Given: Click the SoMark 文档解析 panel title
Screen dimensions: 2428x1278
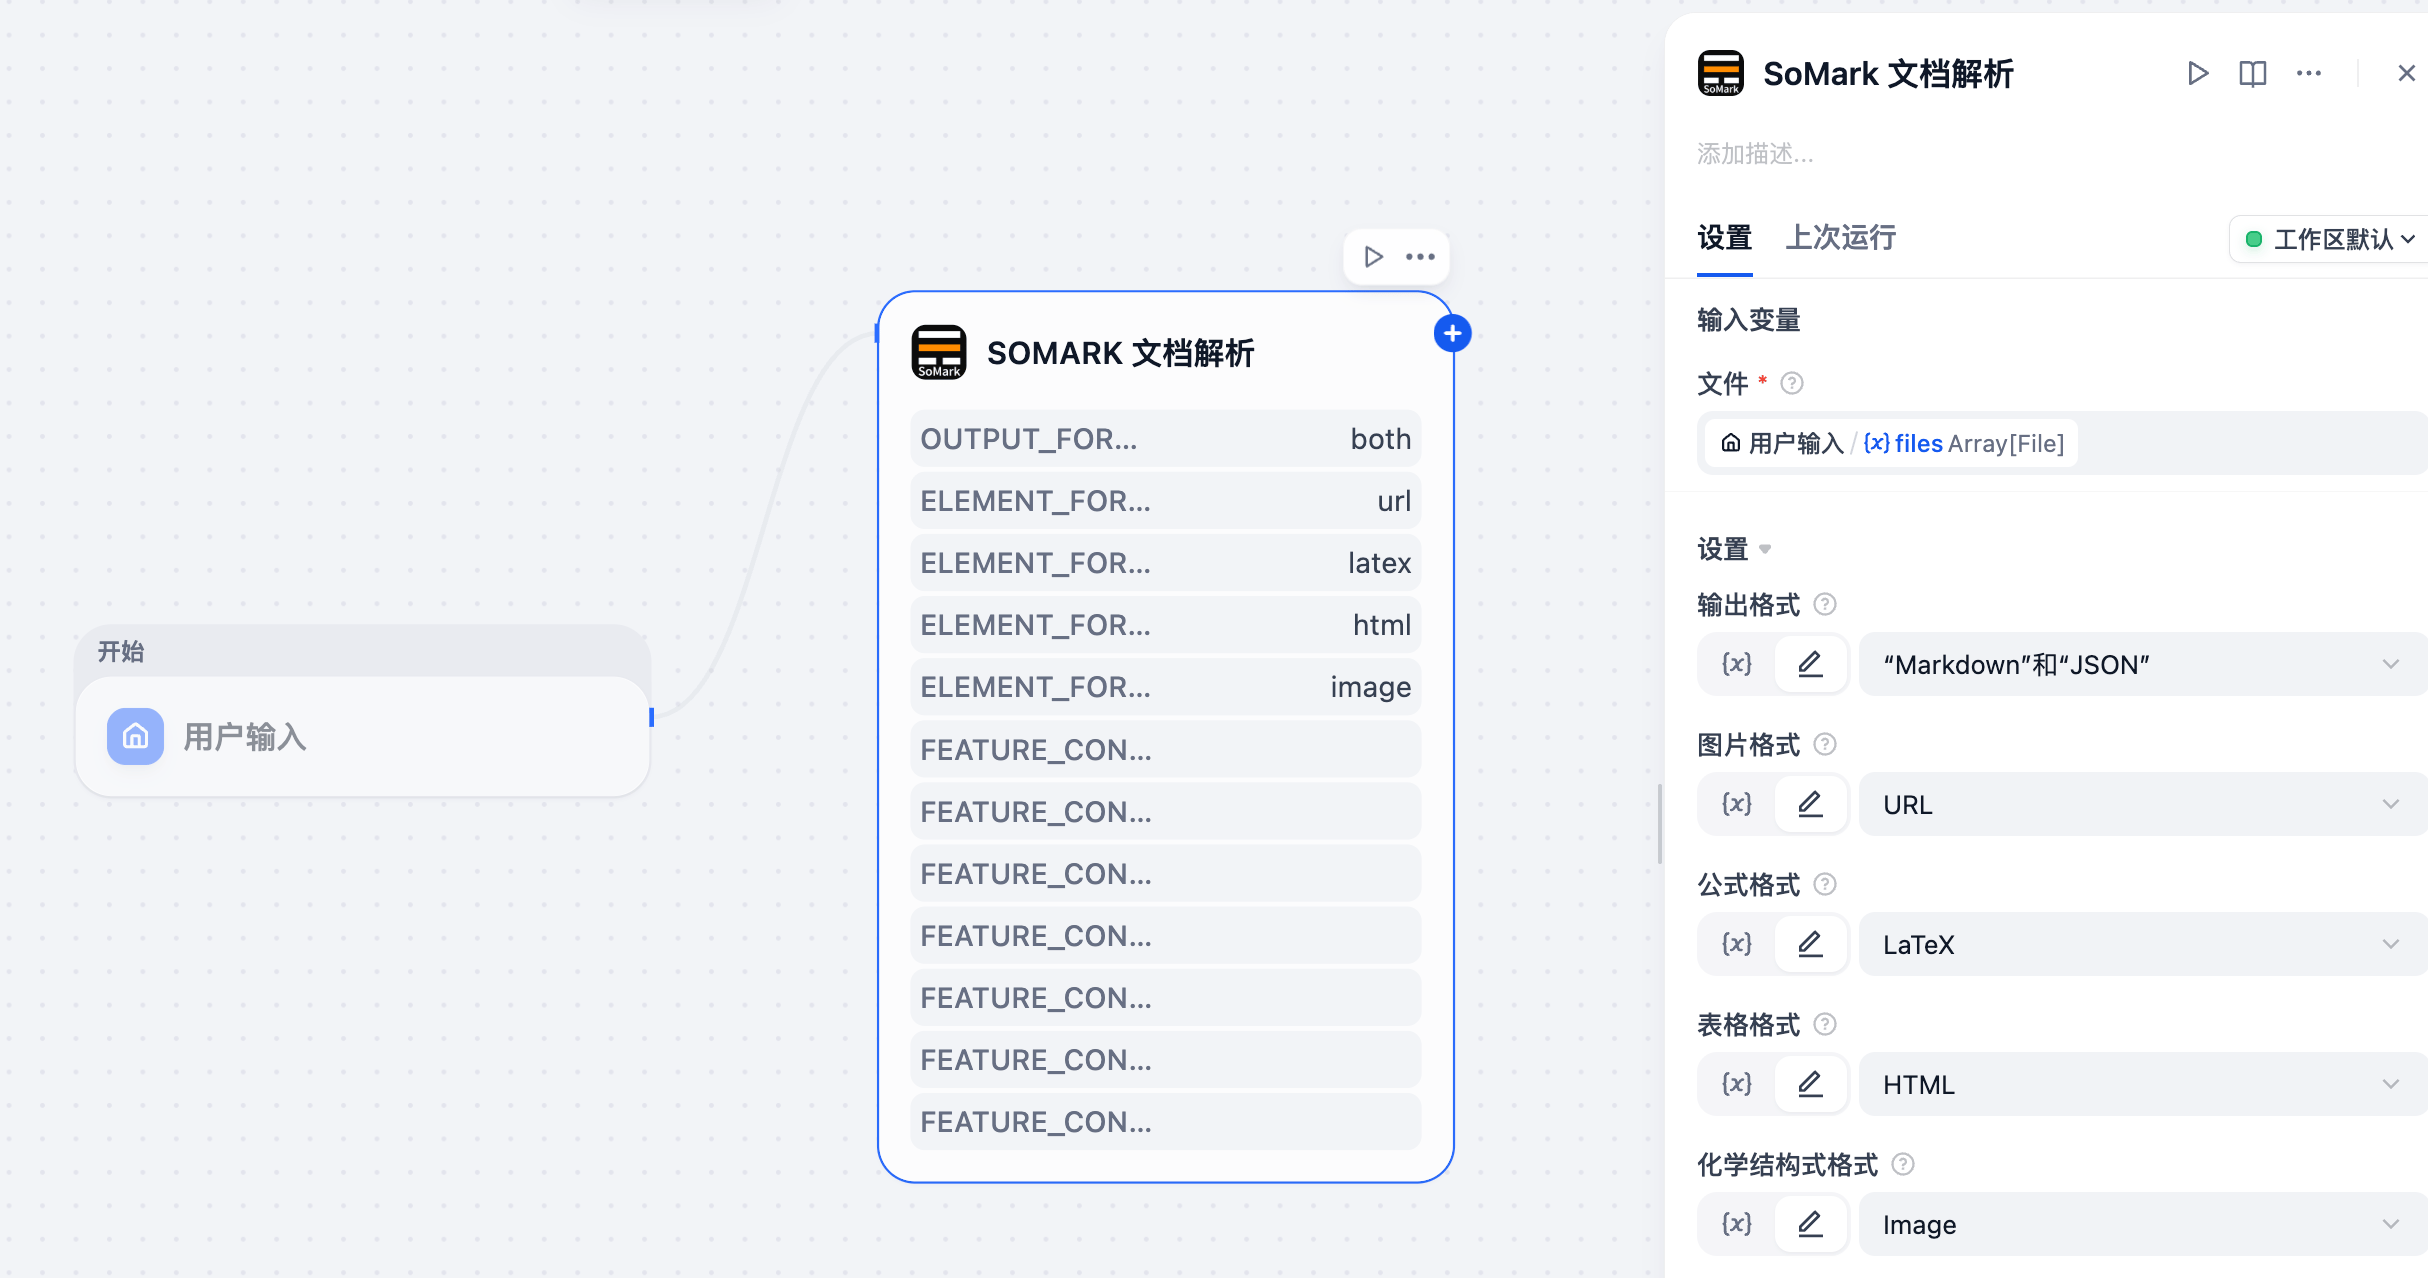Looking at the screenshot, I should (1888, 74).
